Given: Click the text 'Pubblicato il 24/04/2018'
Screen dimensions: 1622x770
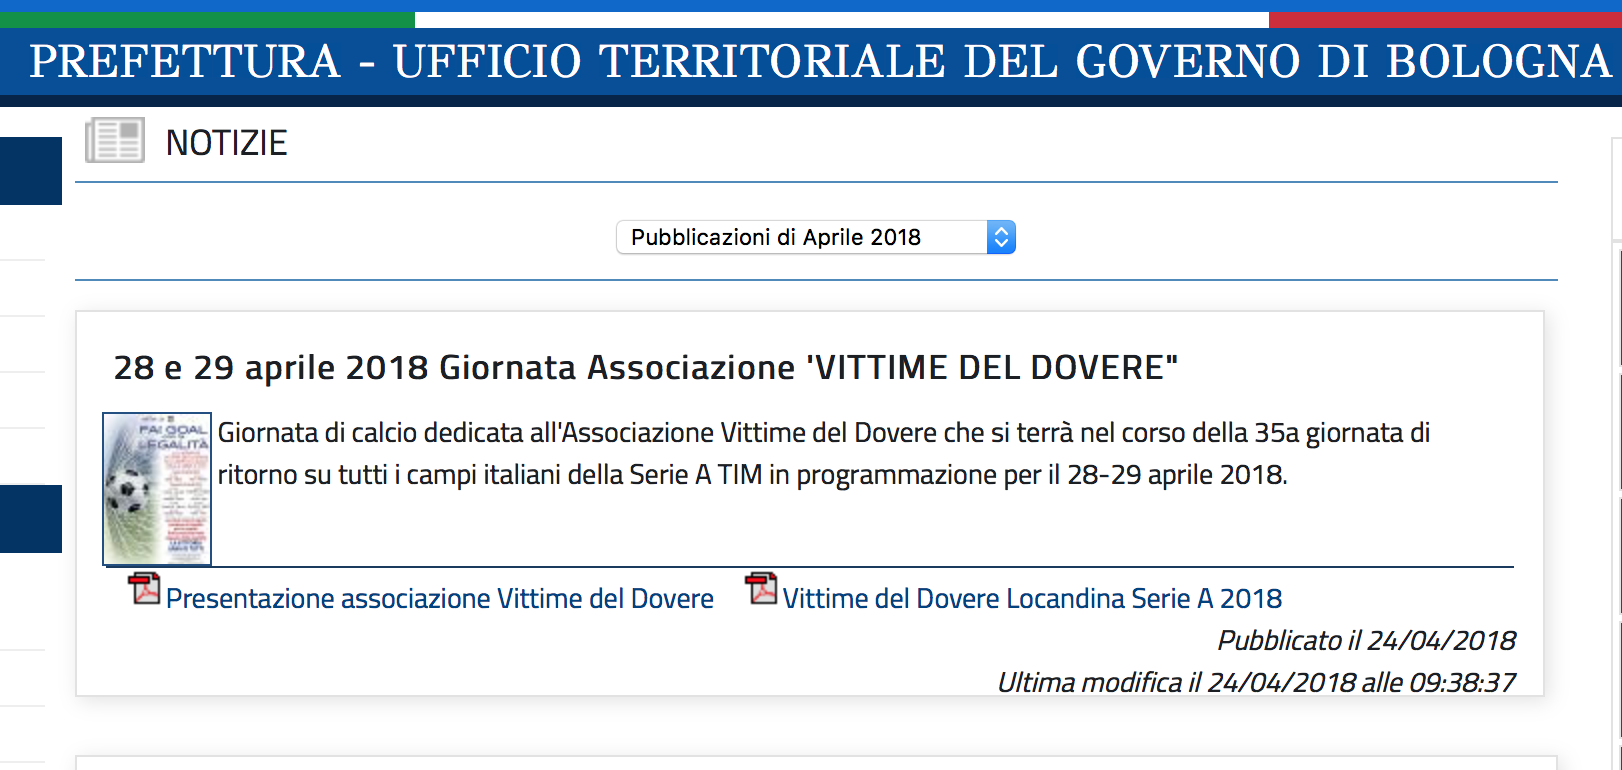Looking at the screenshot, I should click(1366, 640).
